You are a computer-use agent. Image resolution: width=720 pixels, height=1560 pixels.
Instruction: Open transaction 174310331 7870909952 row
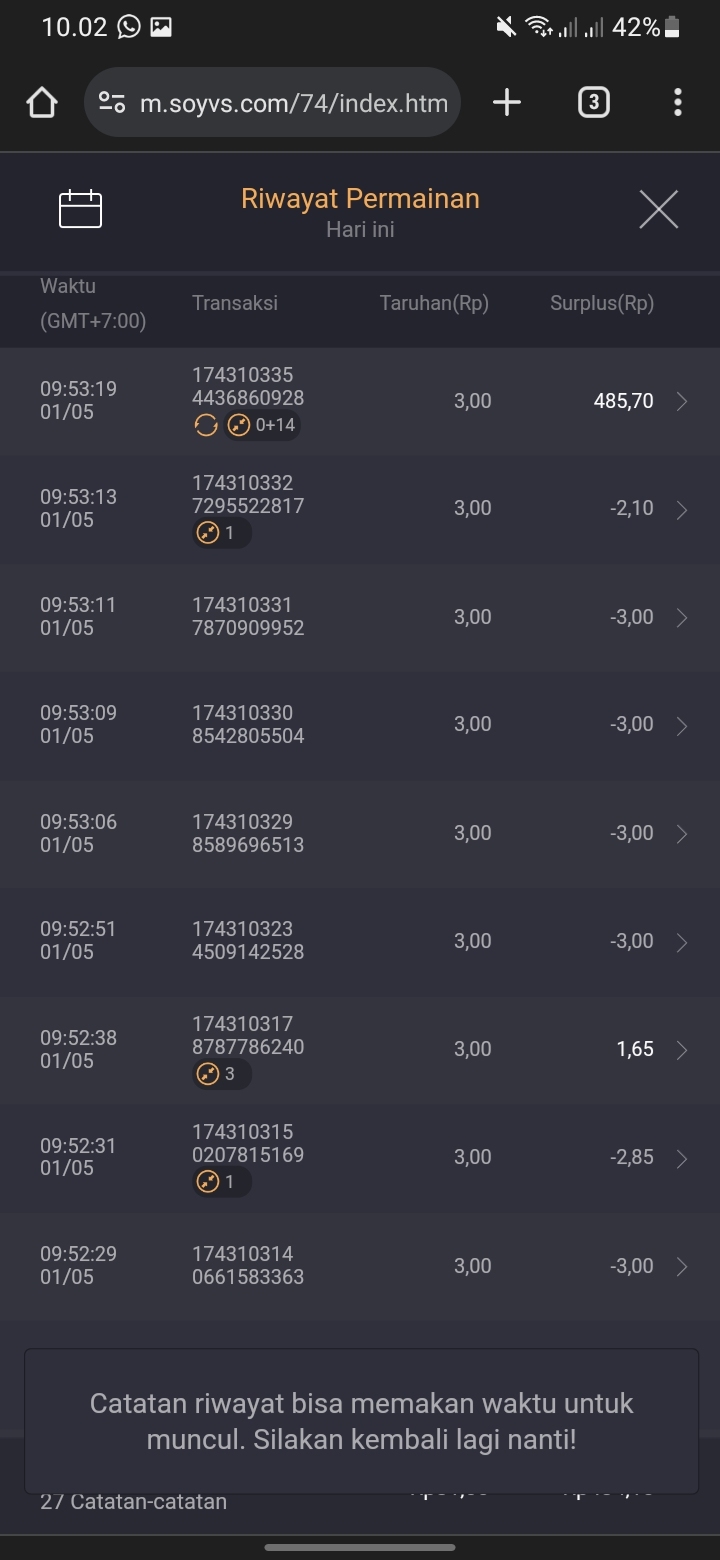click(360, 617)
